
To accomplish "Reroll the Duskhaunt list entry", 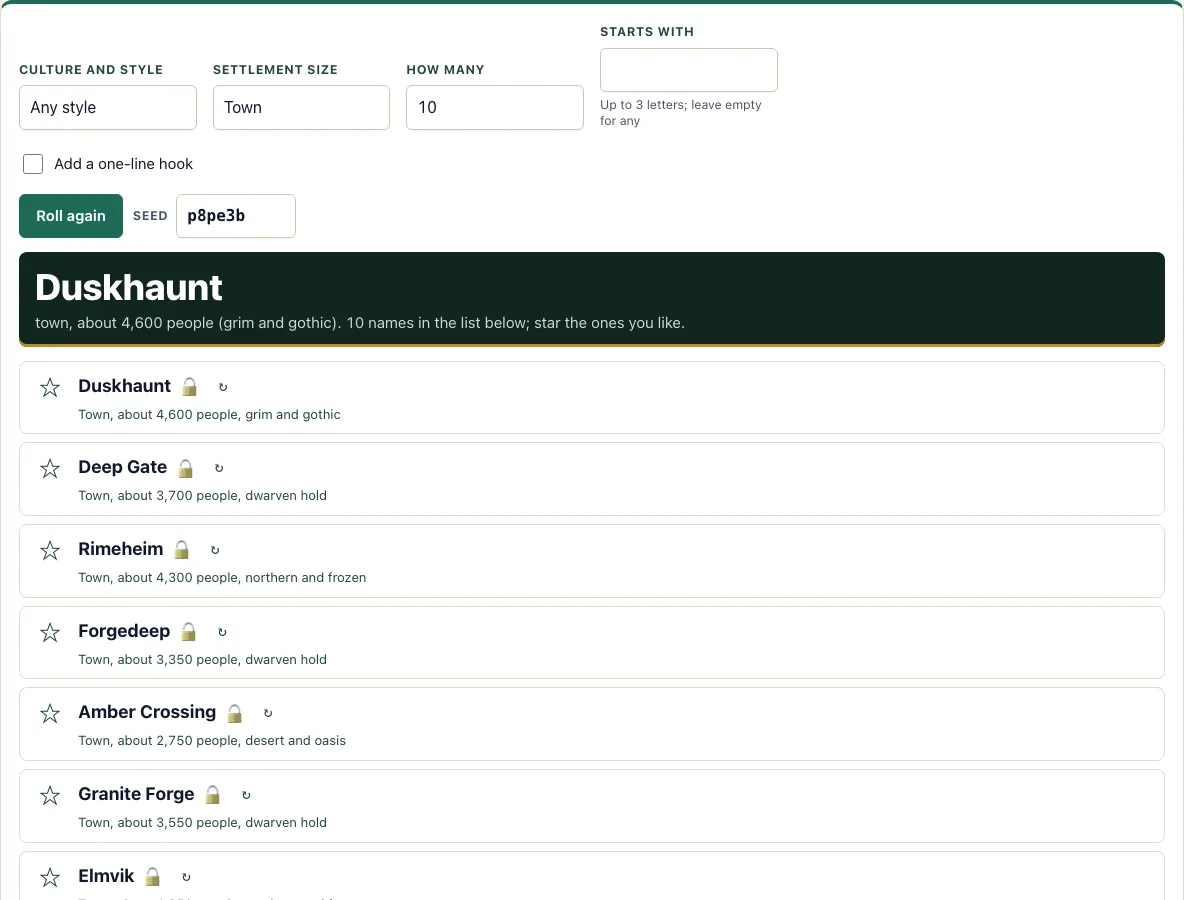I will pyautogui.click(x=223, y=387).
